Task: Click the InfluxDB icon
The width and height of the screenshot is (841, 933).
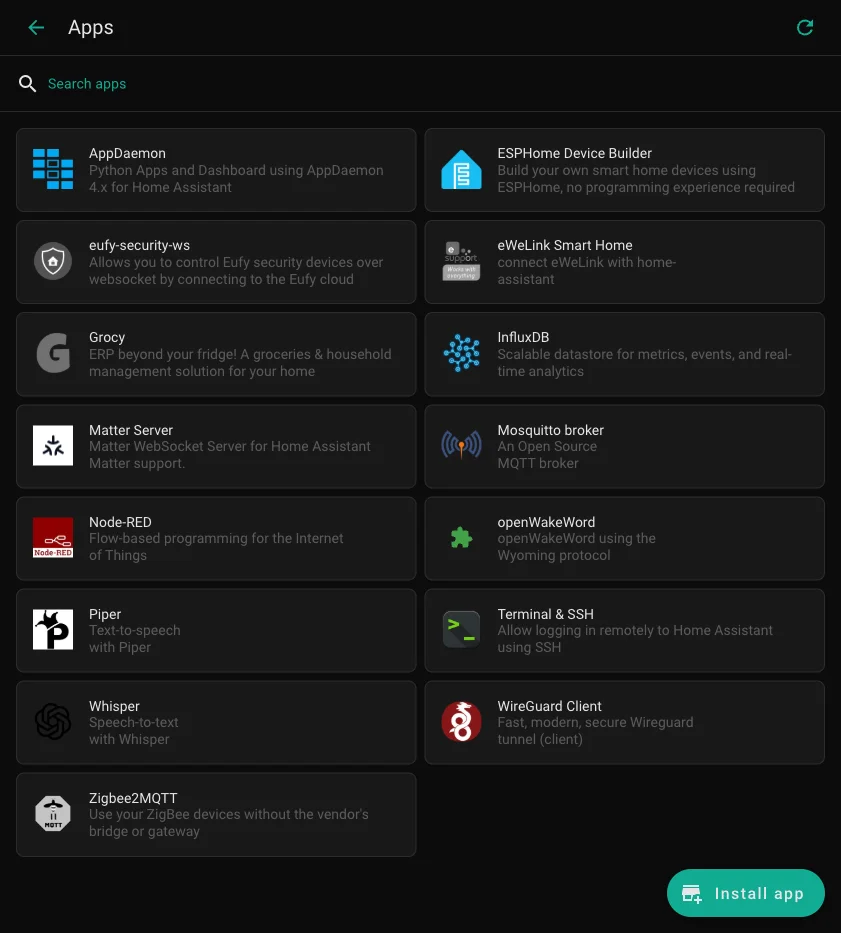Action: (461, 354)
